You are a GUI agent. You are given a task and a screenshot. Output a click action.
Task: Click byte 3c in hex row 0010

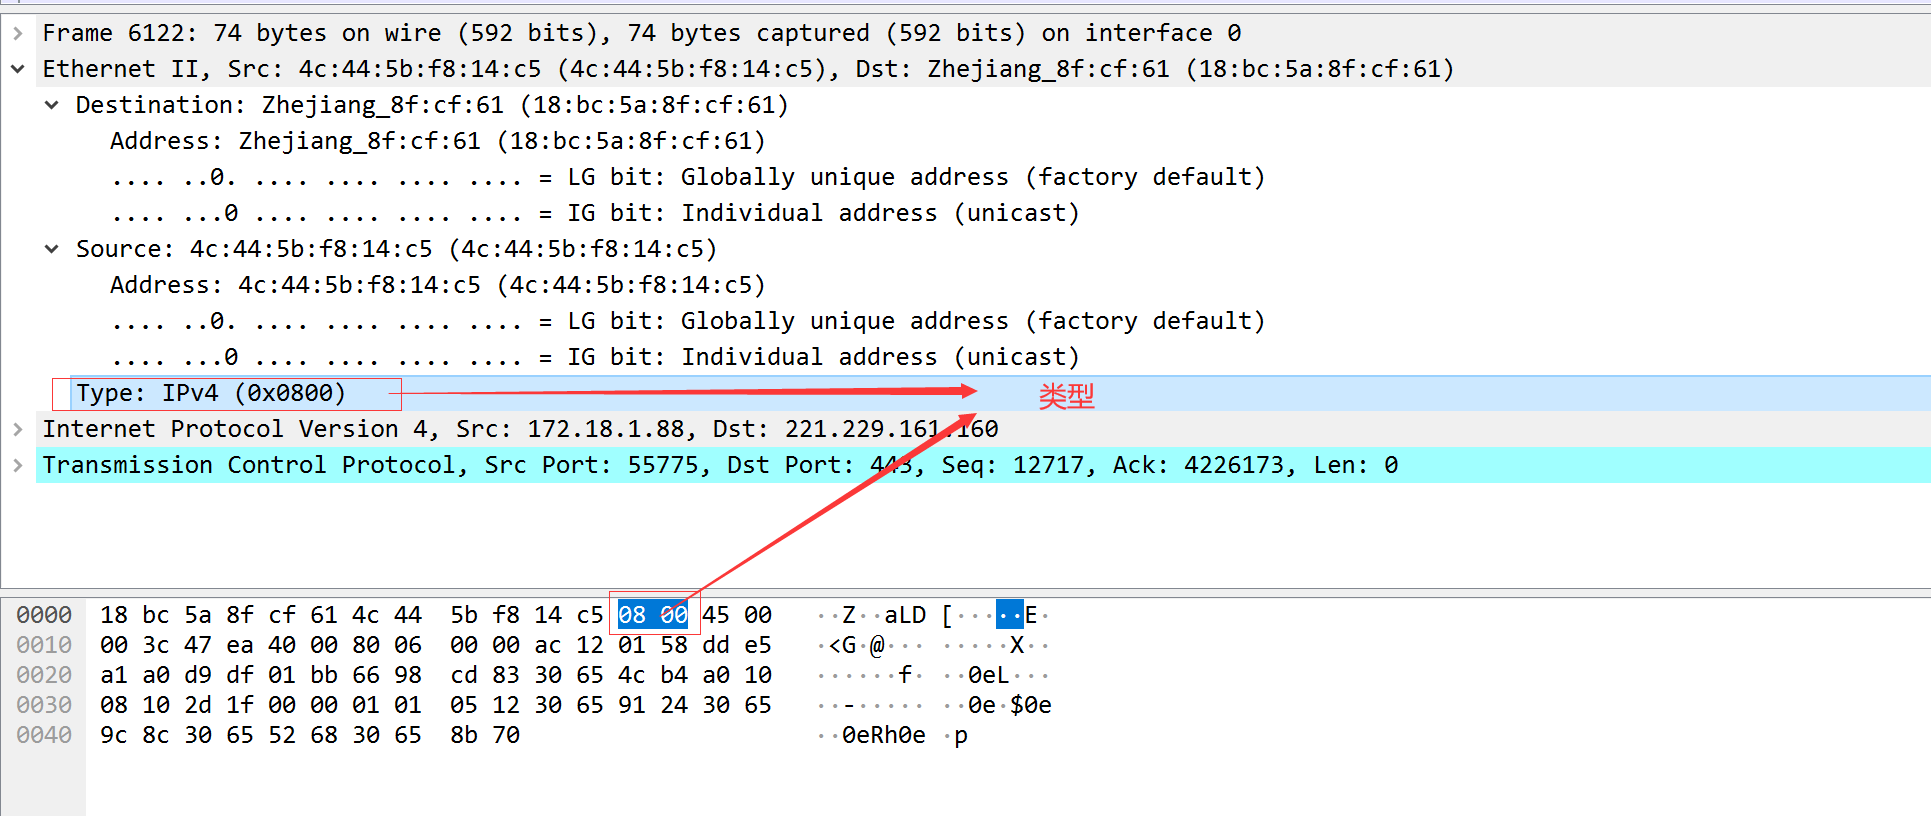point(156,645)
